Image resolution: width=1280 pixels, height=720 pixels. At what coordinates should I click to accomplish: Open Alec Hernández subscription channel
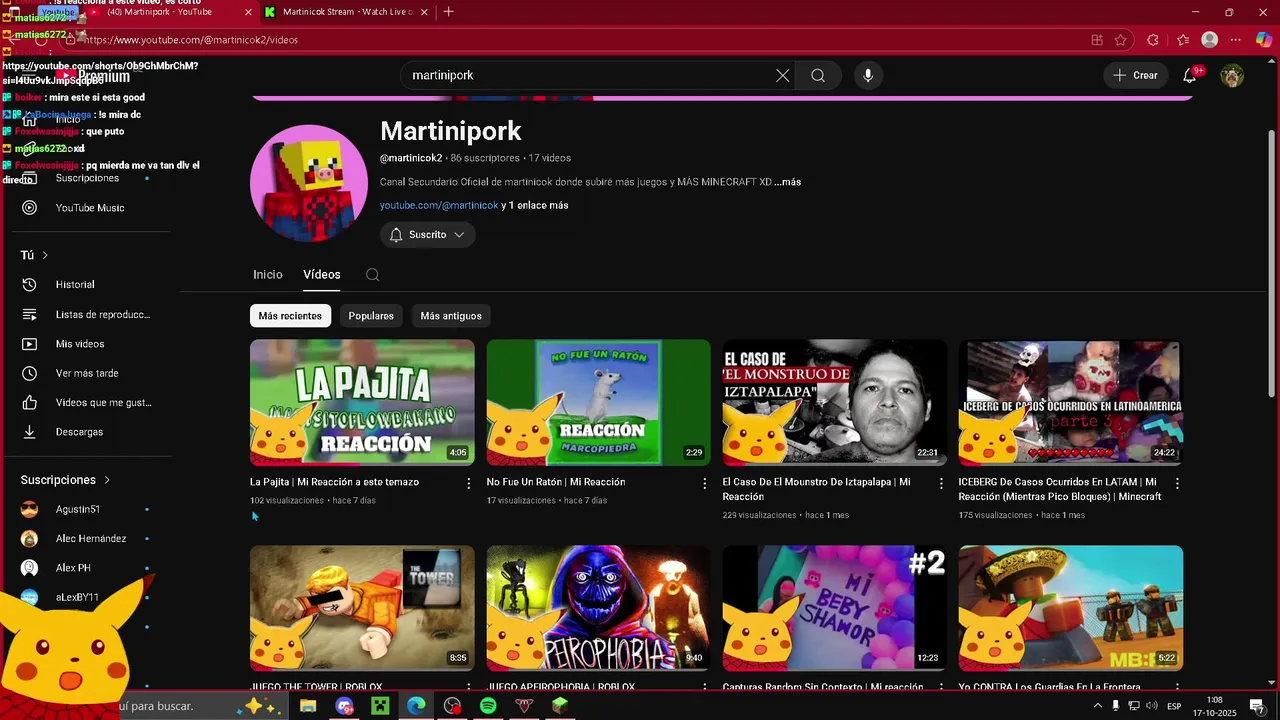(91, 539)
